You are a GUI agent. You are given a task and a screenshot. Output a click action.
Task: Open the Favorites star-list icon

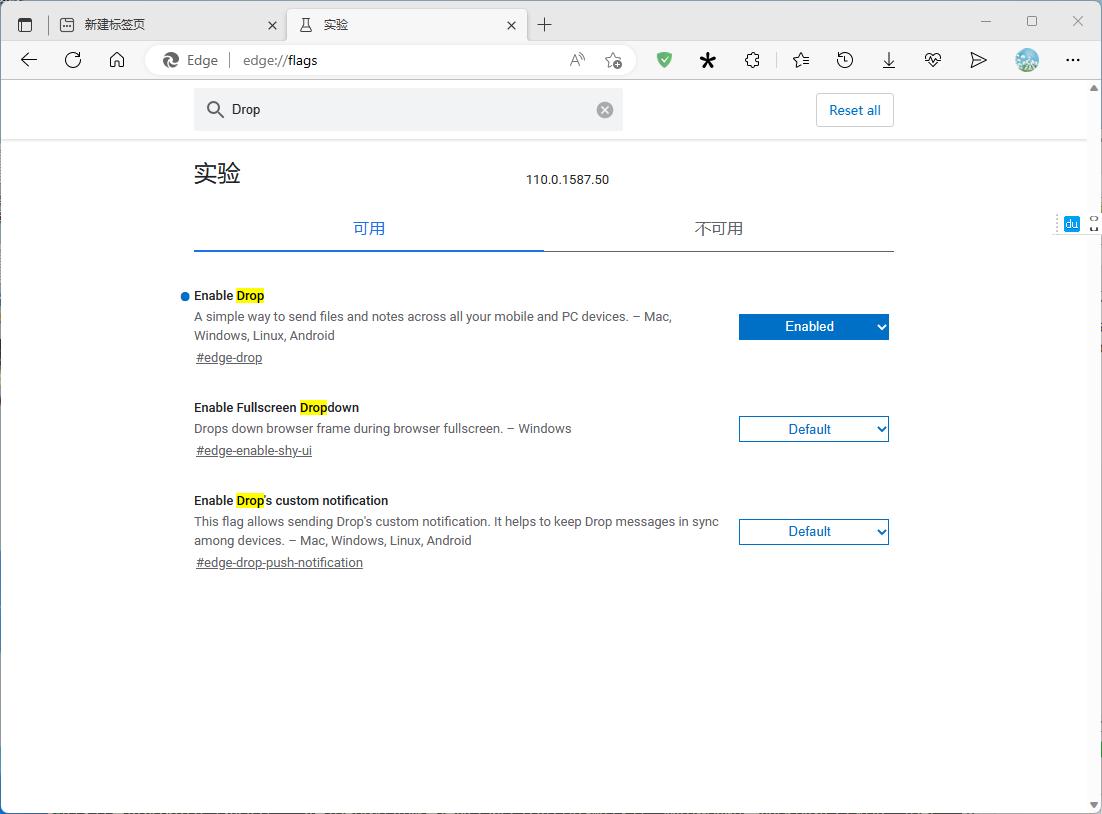(800, 60)
